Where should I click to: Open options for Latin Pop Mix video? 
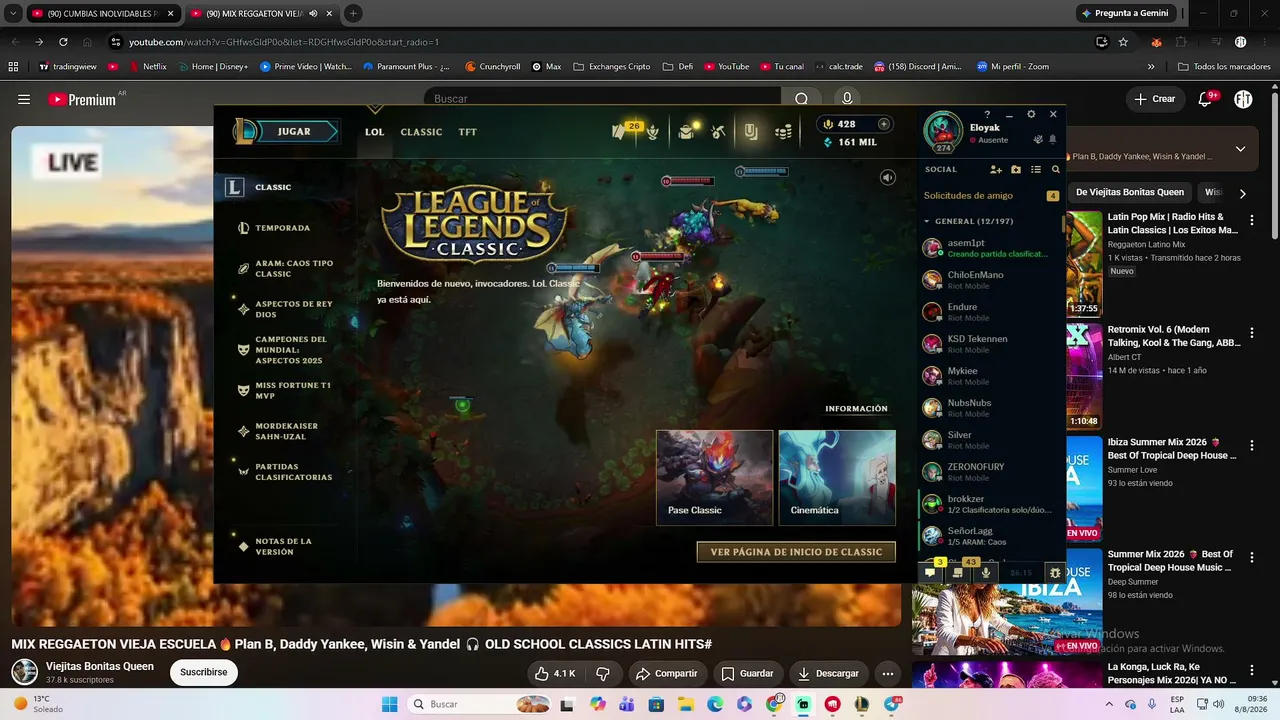pyautogui.click(x=1251, y=220)
